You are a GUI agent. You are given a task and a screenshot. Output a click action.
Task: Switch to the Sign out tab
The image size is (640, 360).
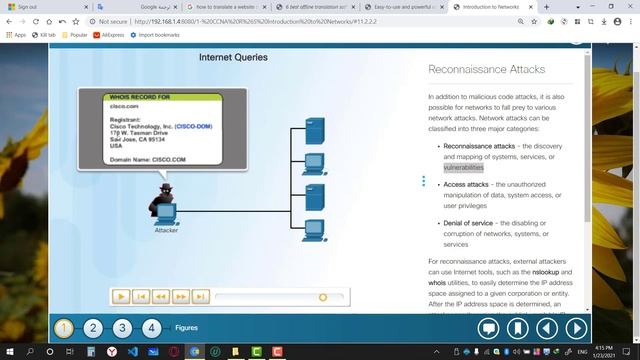coord(46,7)
